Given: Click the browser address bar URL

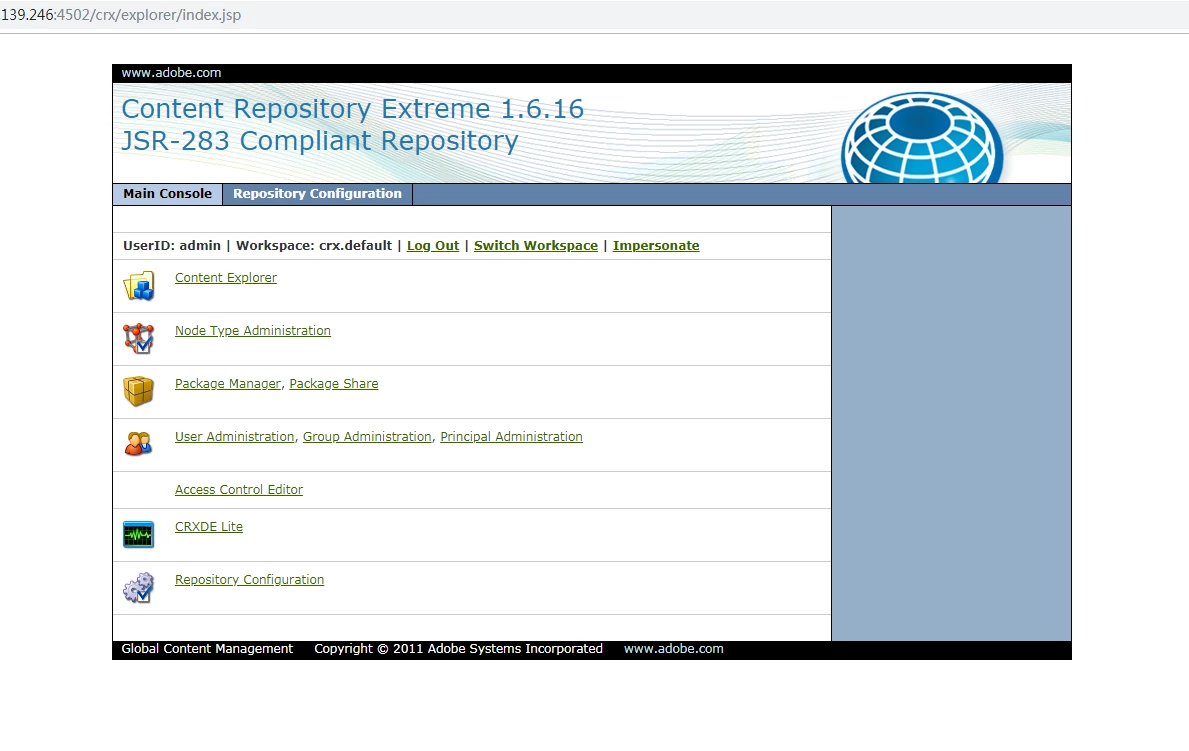Looking at the screenshot, I should coord(121,15).
